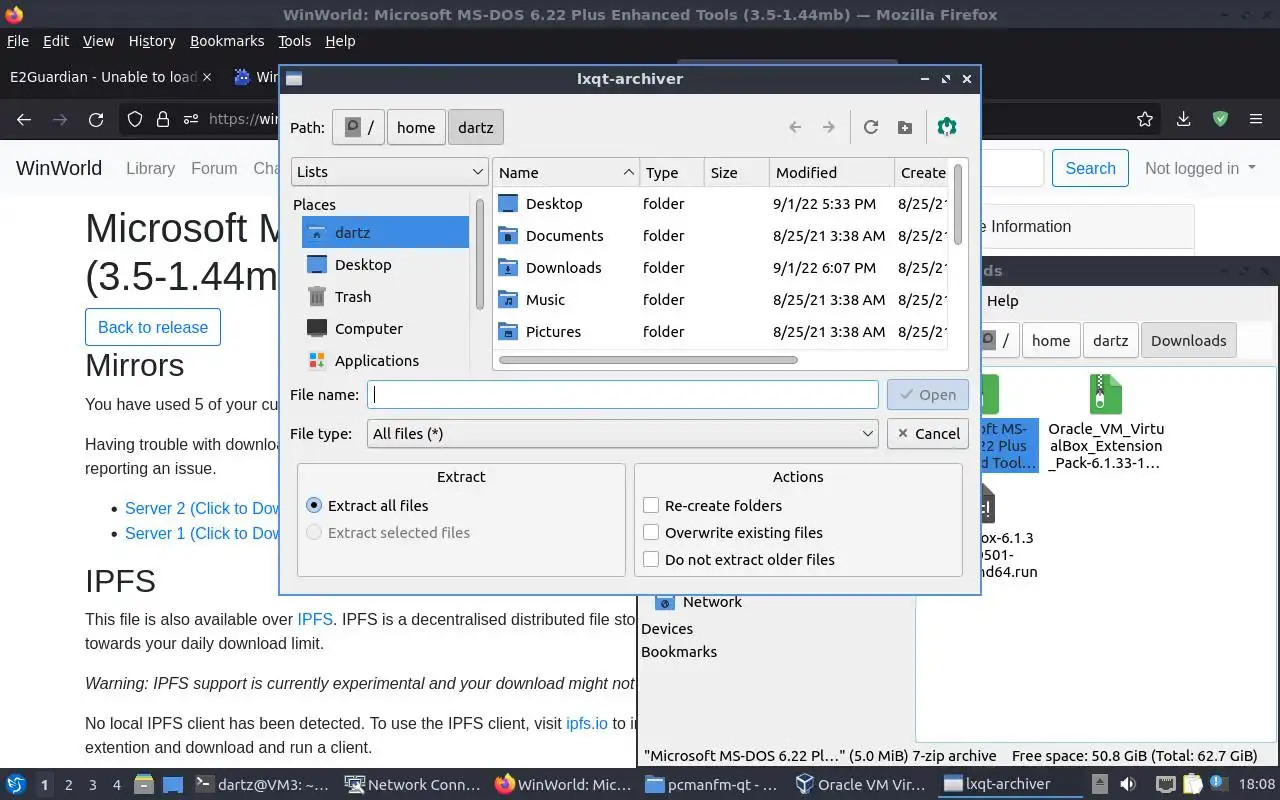This screenshot has width=1280, height=800.
Task: Select the Pictures folder icon in file list
Action: pyautogui.click(x=509, y=332)
